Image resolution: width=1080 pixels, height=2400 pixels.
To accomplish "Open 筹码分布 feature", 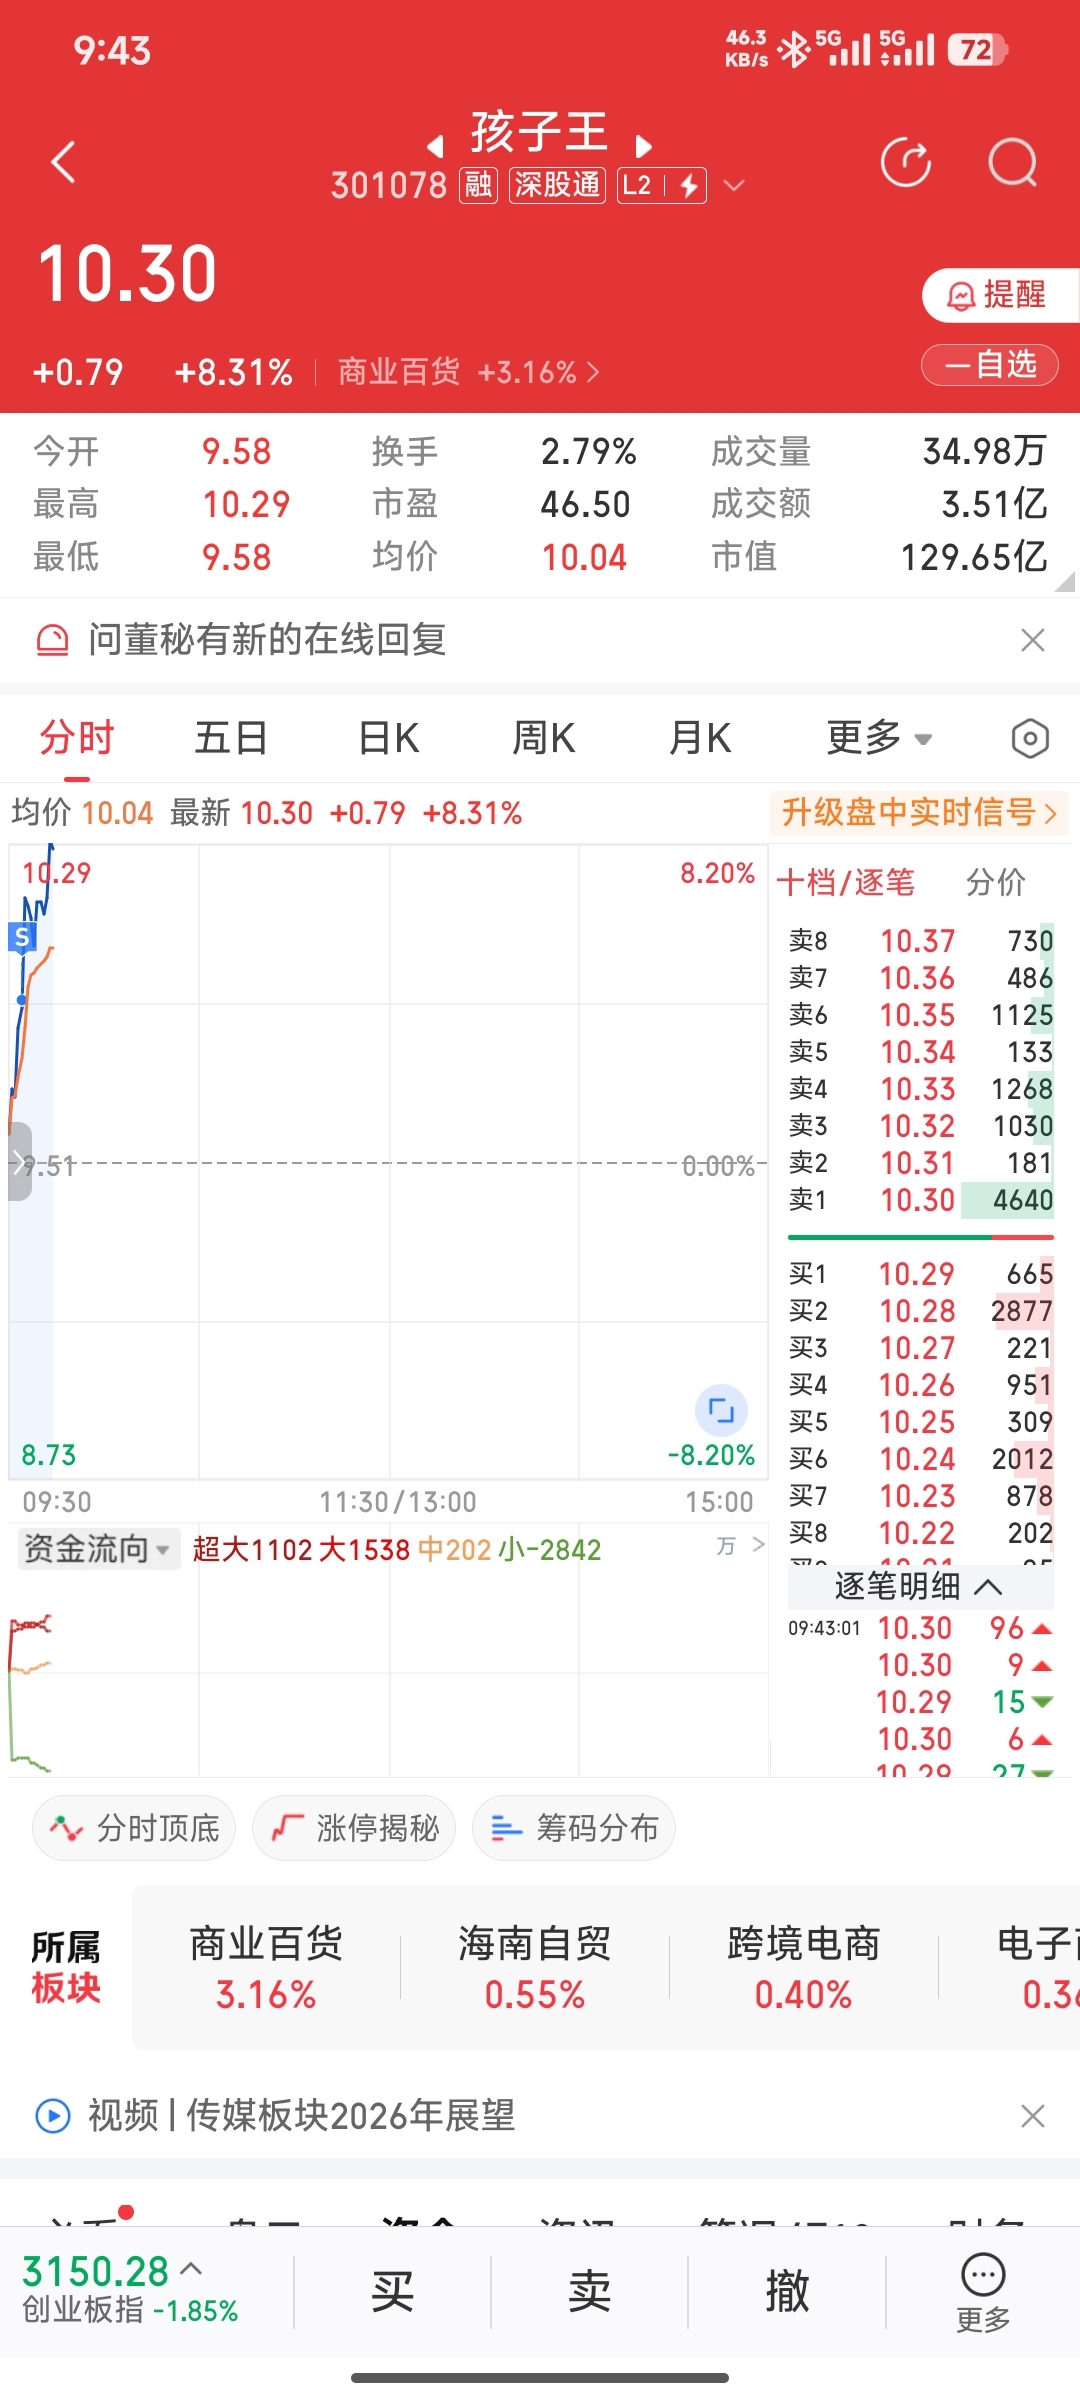I will (x=574, y=1828).
